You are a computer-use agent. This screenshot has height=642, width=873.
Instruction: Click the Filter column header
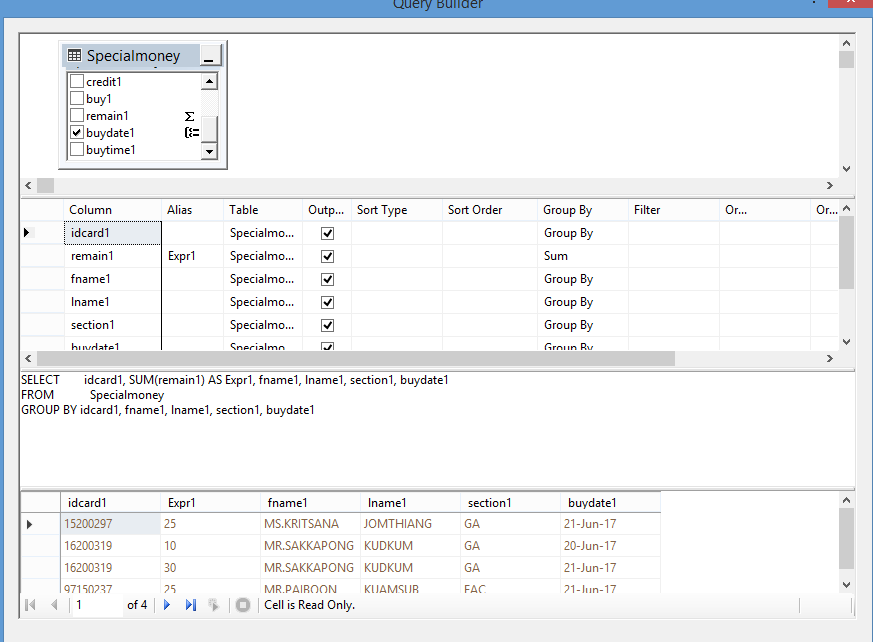pyautogui.click(x=674, y=210)
